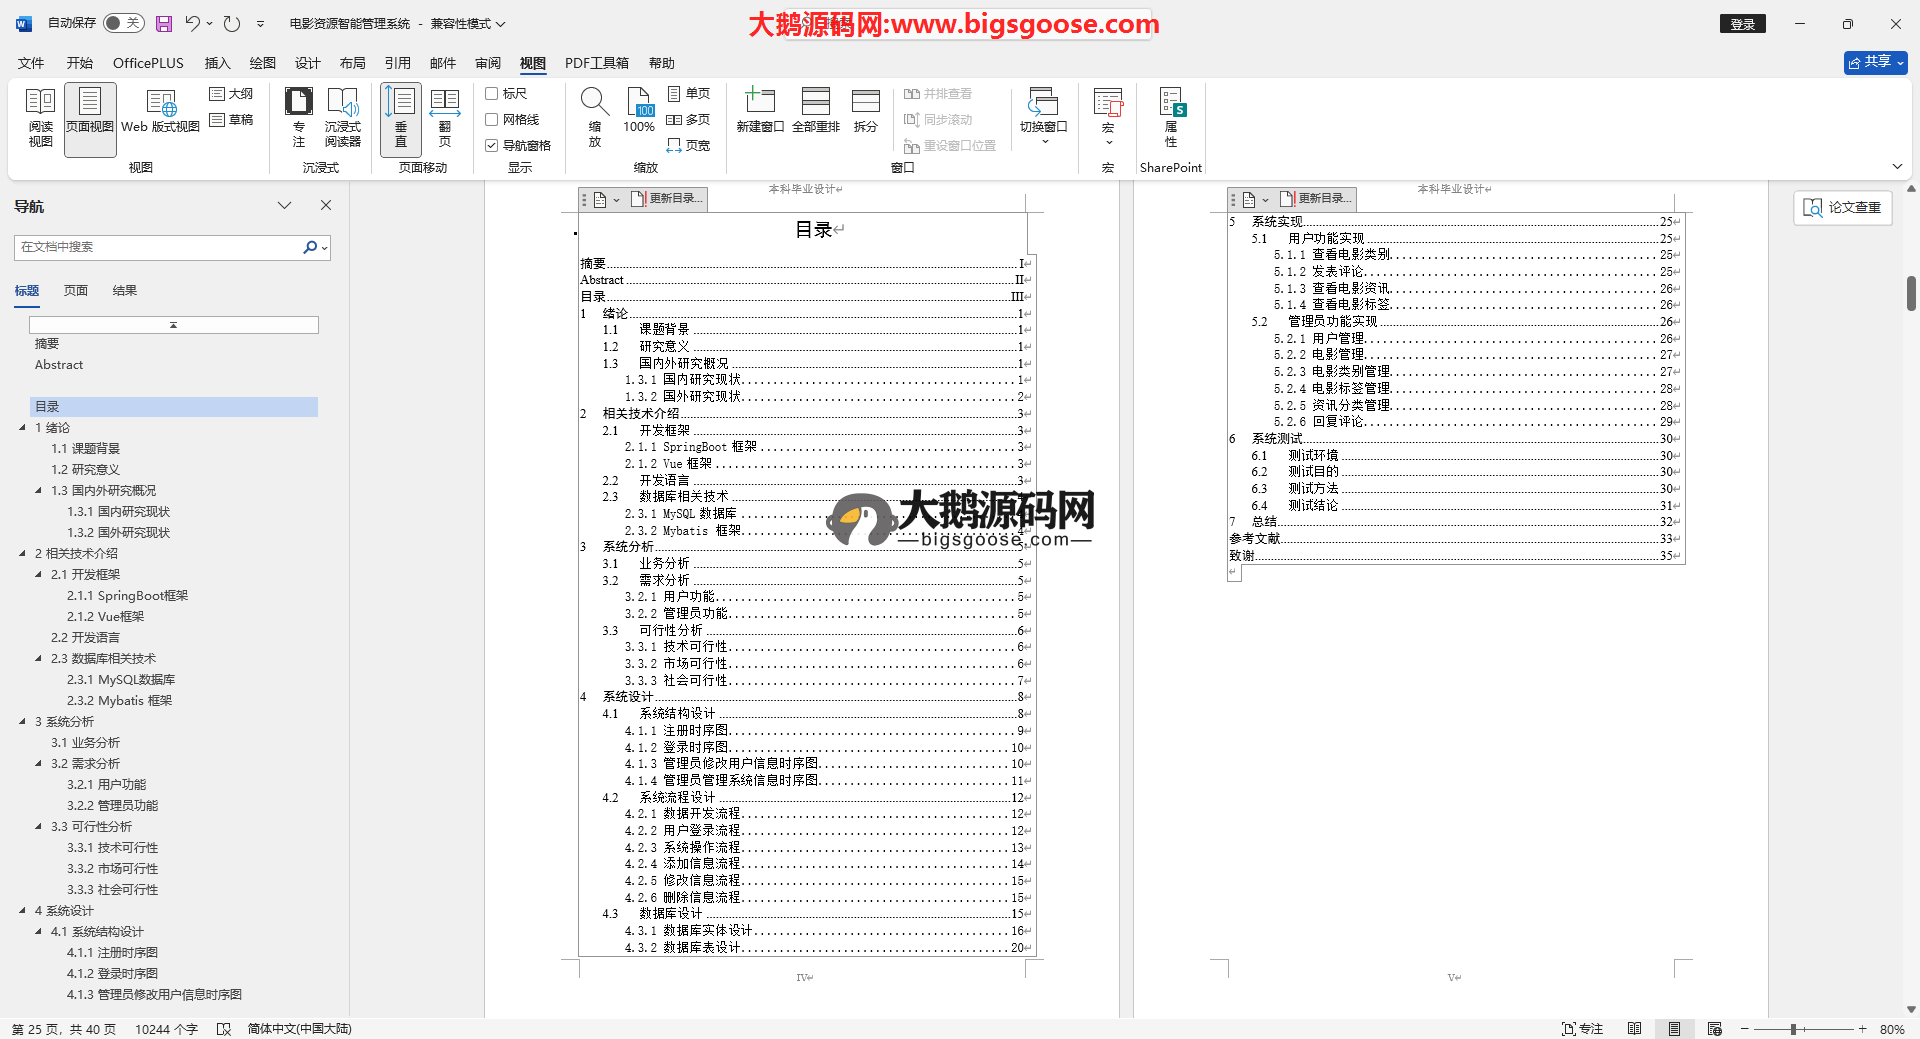Set zoom to 100% via ribbon
The width and height of the screenshot is (1920, 1039).
(639, 111)
